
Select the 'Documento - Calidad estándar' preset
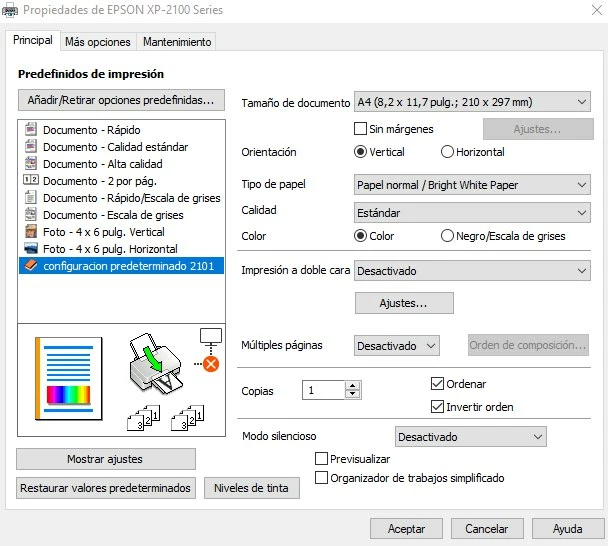tap(121, 147)
